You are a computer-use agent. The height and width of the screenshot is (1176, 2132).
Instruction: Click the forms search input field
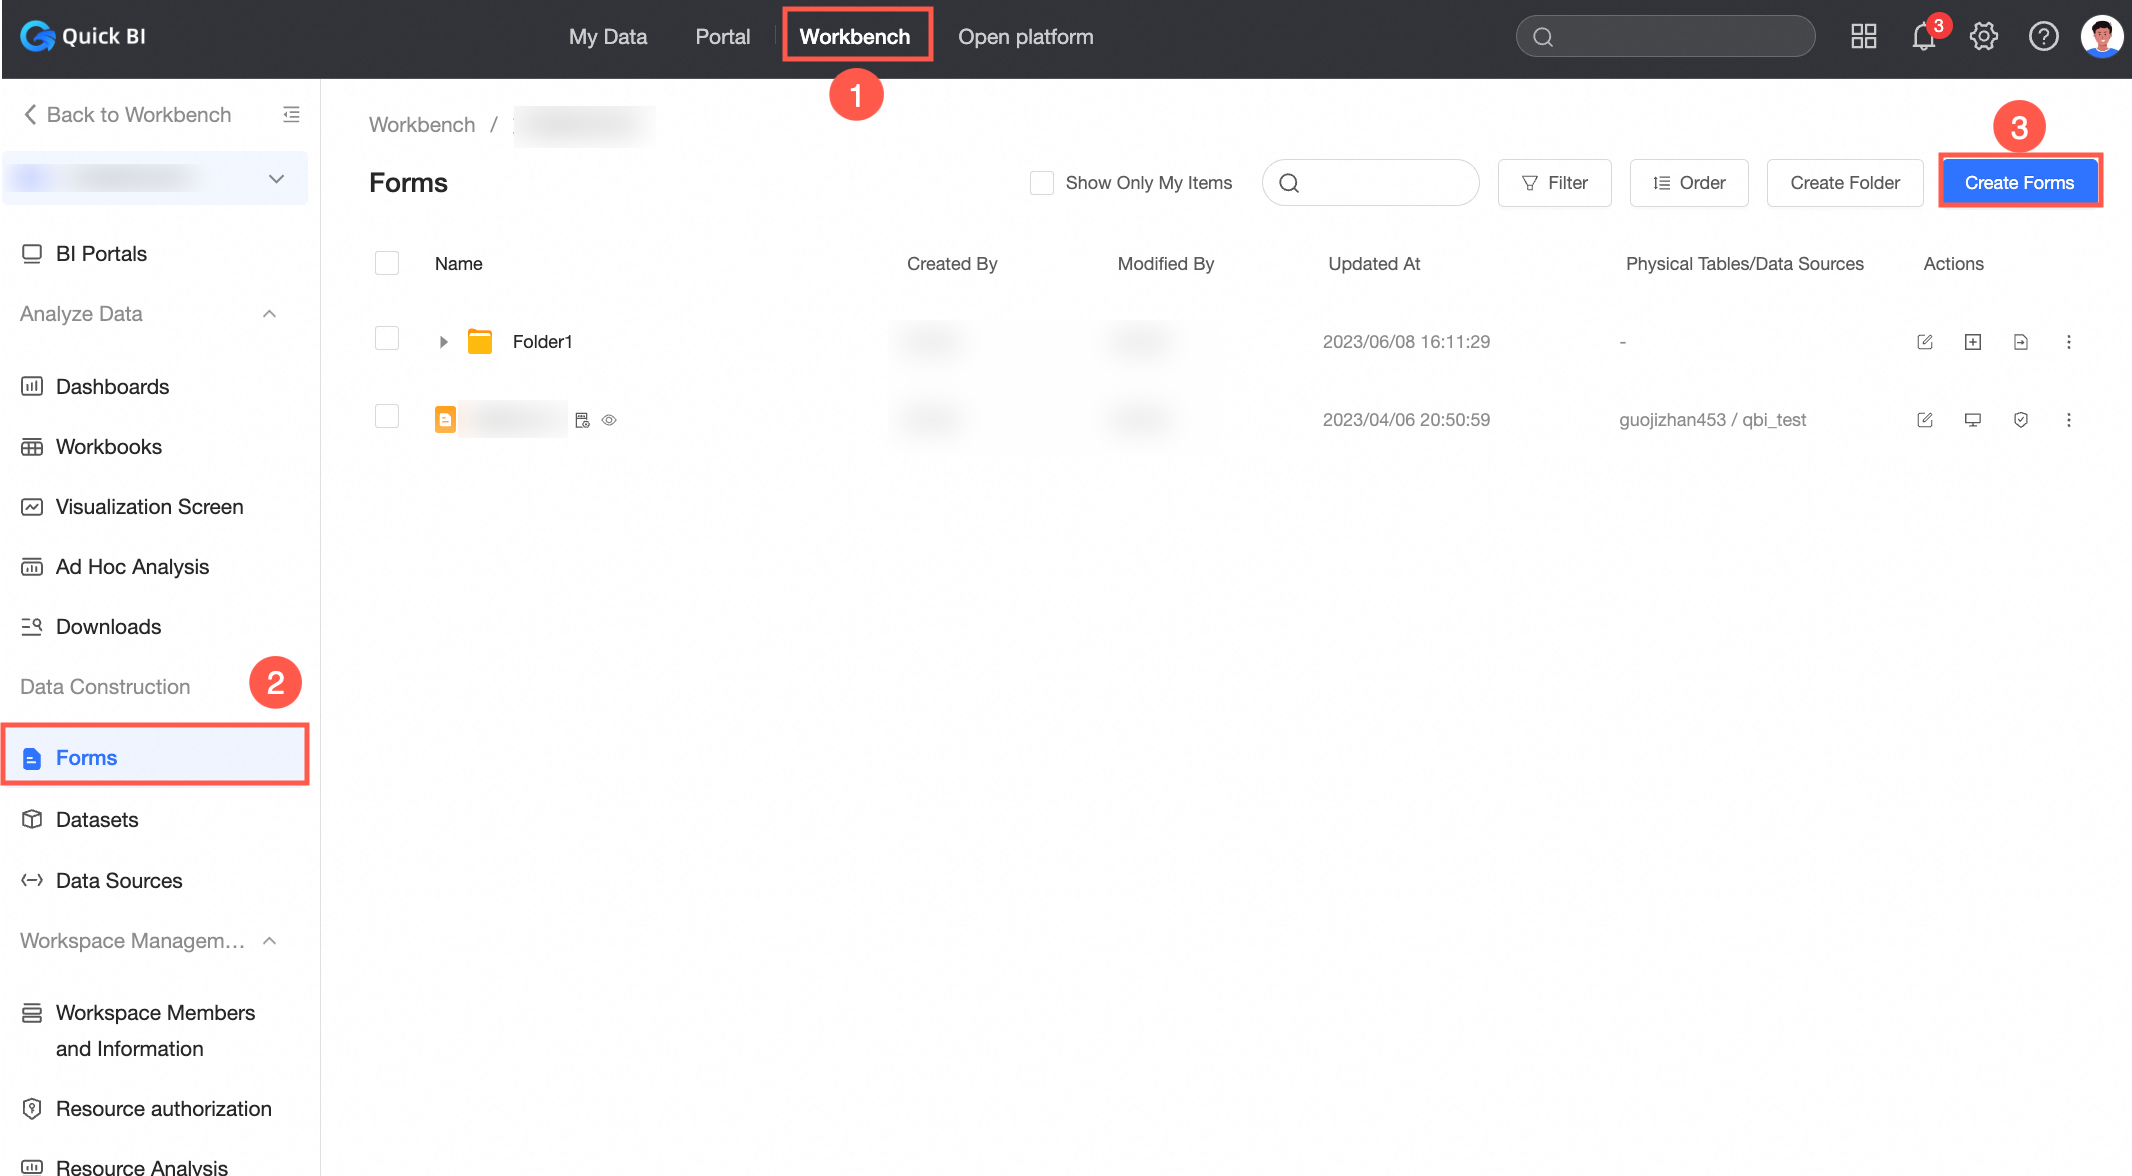click(1385, 183)
